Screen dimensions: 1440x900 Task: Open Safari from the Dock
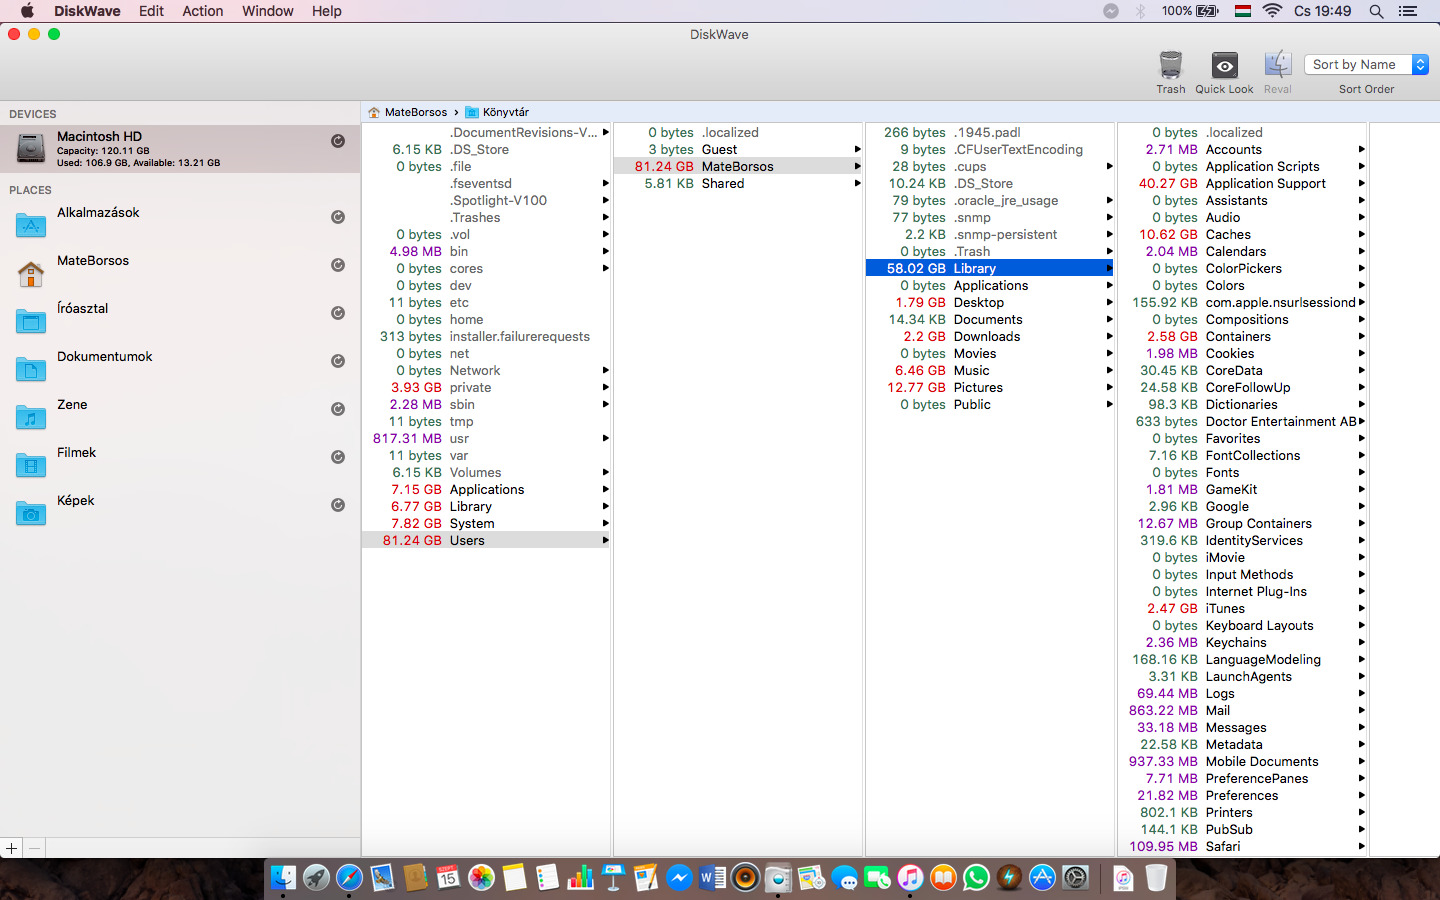point(349,878)
